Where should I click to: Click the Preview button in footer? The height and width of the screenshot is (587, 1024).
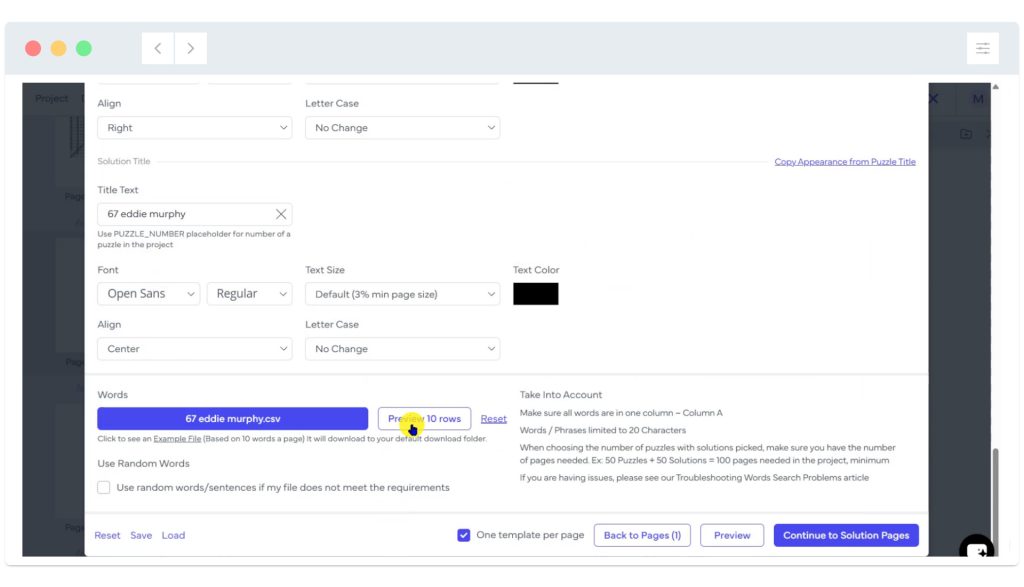tap(731, 535)
